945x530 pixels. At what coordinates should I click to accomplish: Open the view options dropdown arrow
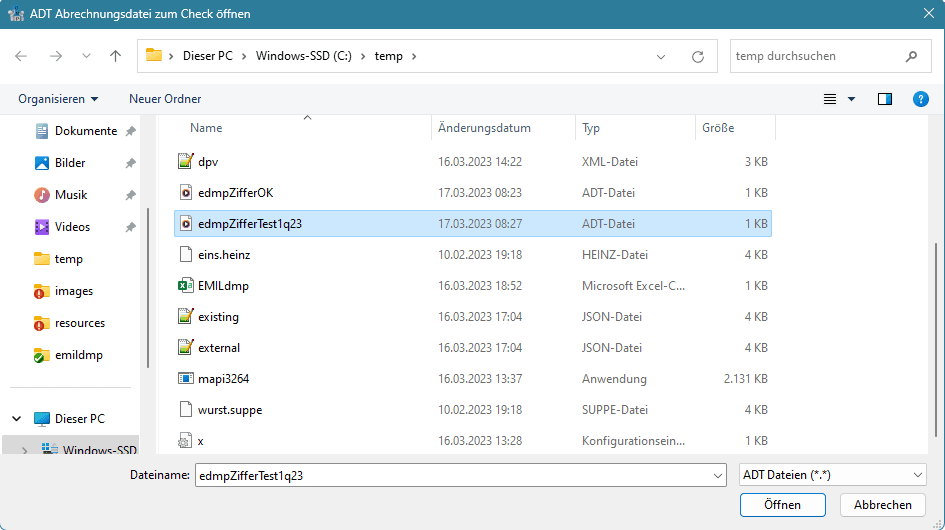pyautogui.click(x=852, y=99)
